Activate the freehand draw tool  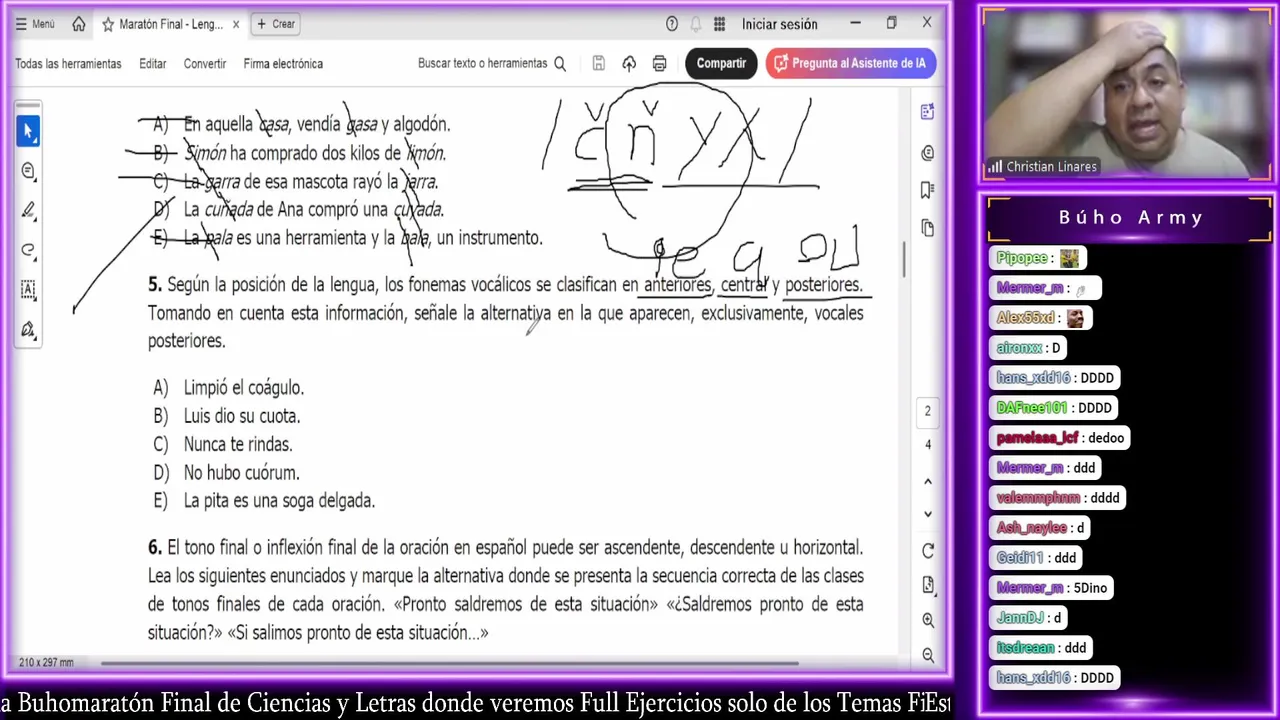coord(28,251)
